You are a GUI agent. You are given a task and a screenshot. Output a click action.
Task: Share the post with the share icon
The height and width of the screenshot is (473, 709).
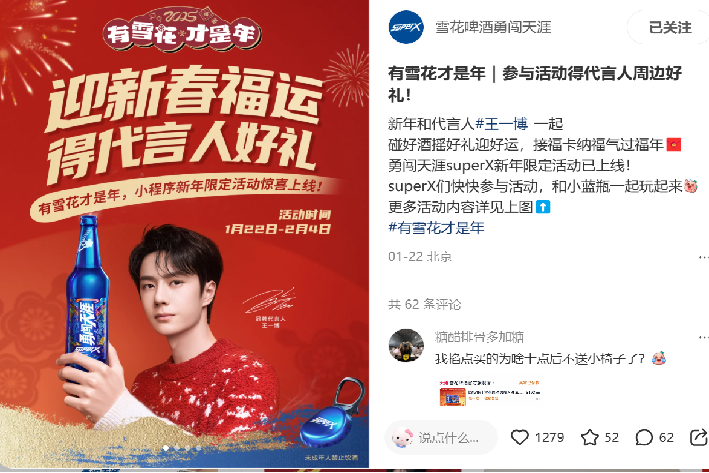point(699,437)
